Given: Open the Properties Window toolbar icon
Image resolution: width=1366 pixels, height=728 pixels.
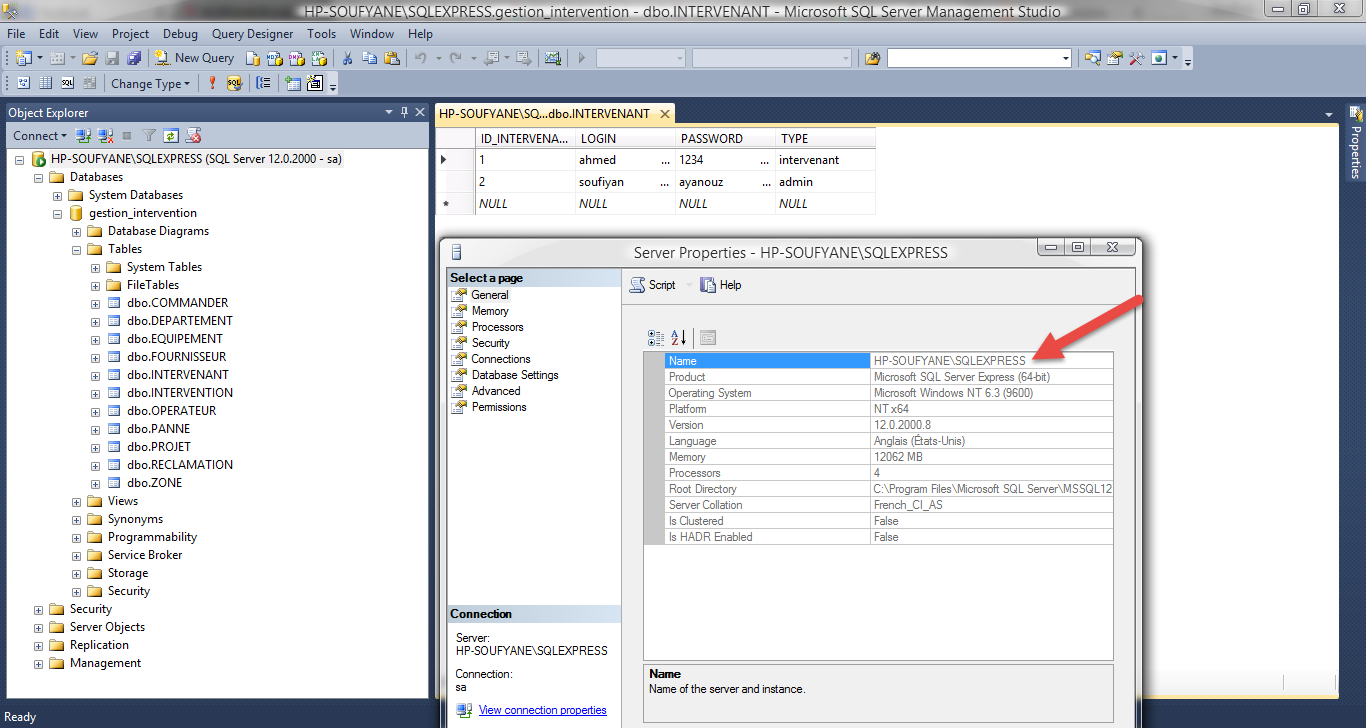Looking at the screenshot, I should 1114,58.
